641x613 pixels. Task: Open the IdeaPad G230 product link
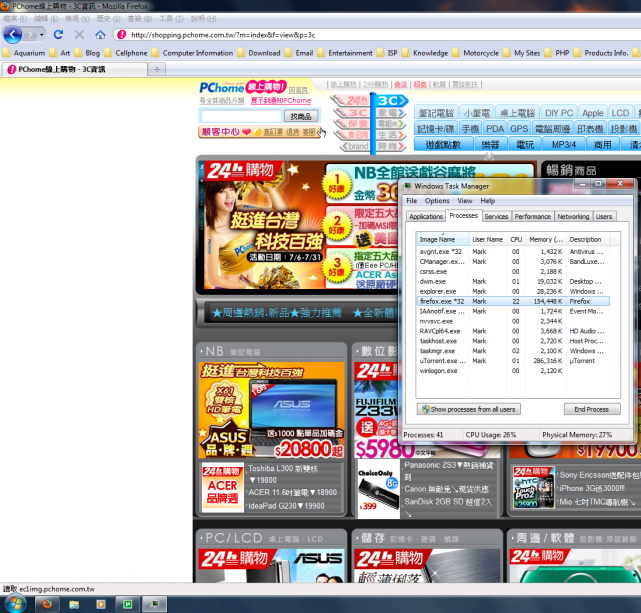point(286,506)
